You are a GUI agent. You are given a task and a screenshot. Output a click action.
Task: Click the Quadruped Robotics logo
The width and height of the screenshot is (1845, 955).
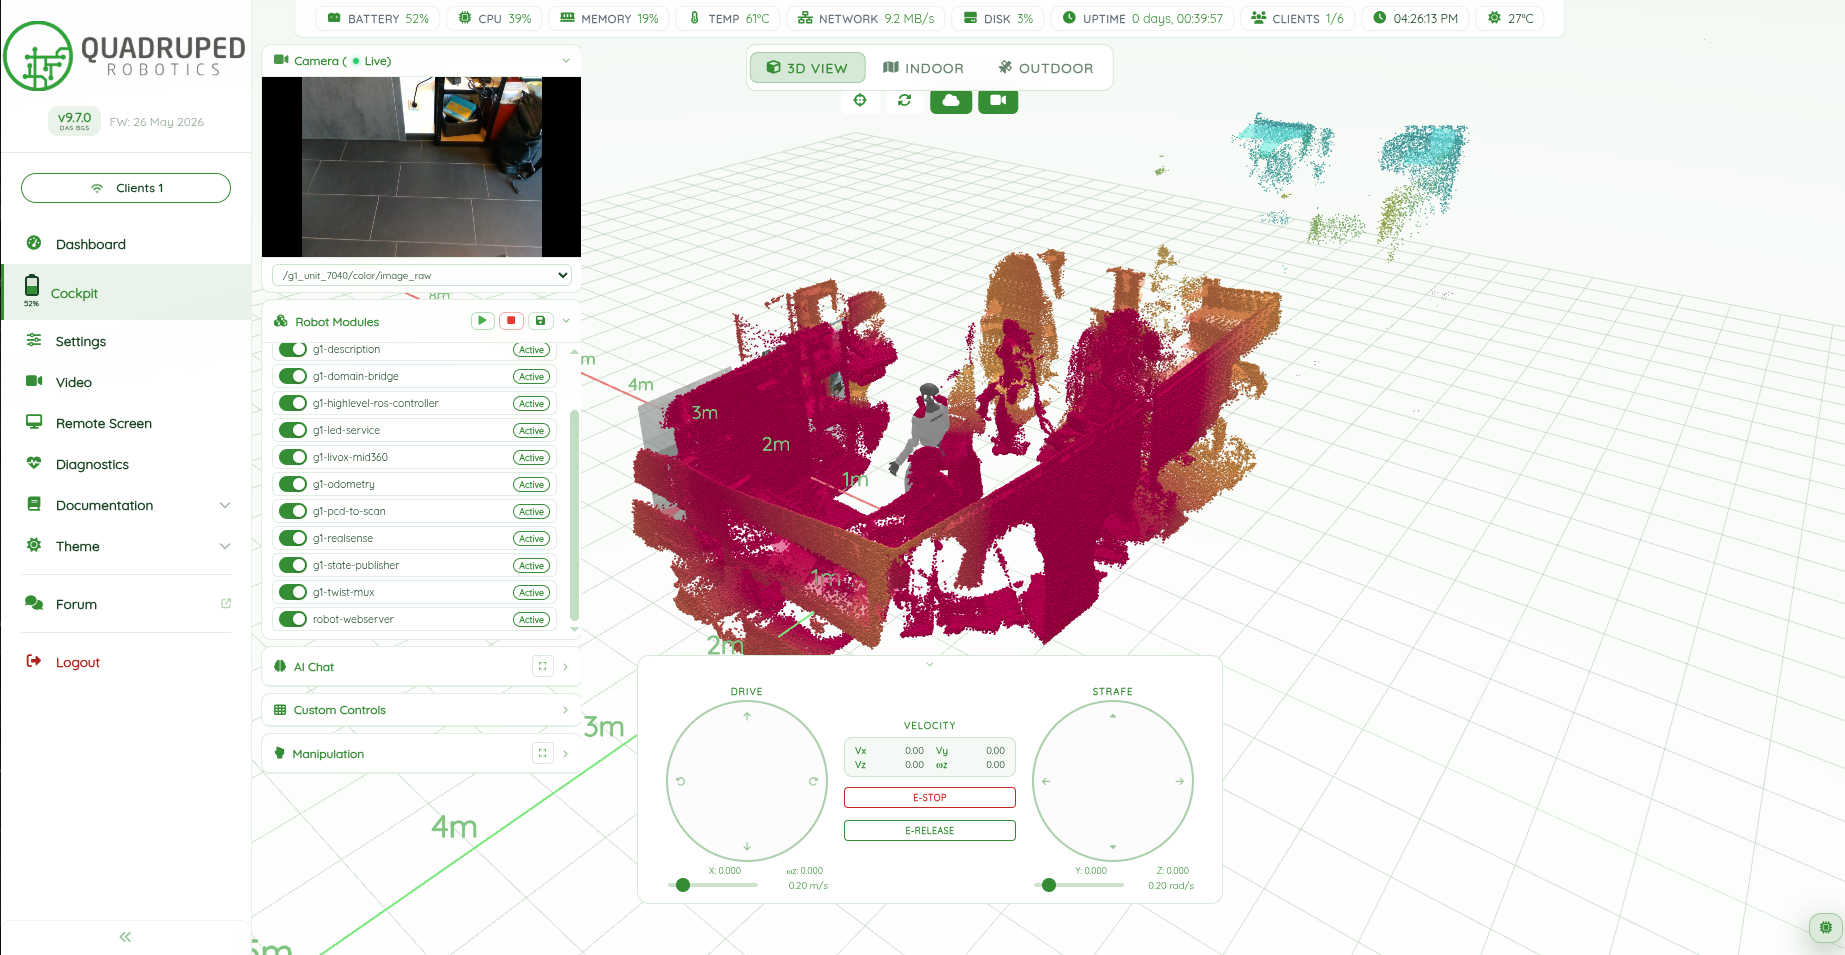coord(125,58)
